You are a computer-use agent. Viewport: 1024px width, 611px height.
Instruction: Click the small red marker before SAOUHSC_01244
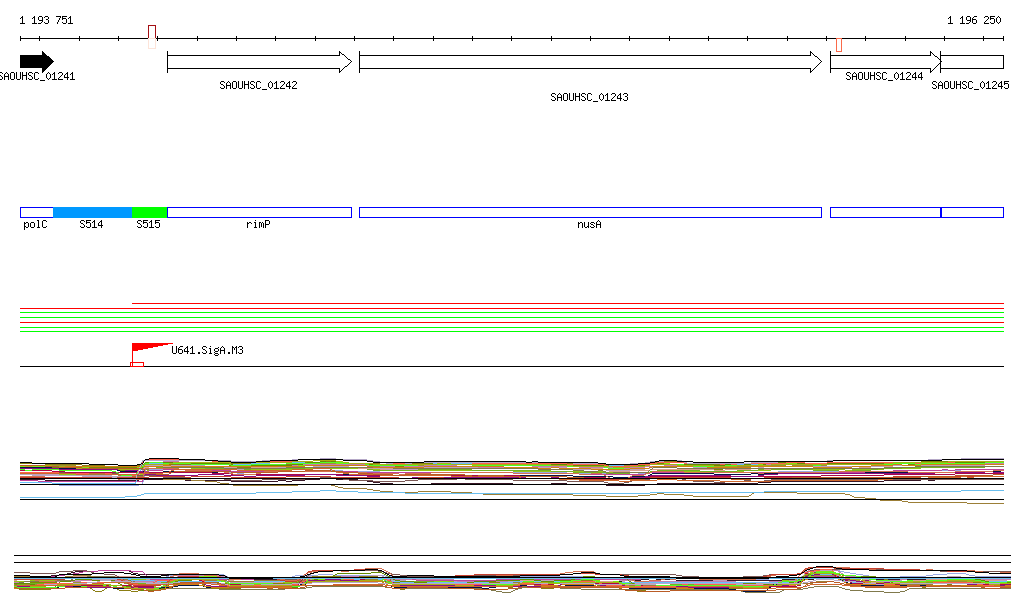(x=839, y=44)
